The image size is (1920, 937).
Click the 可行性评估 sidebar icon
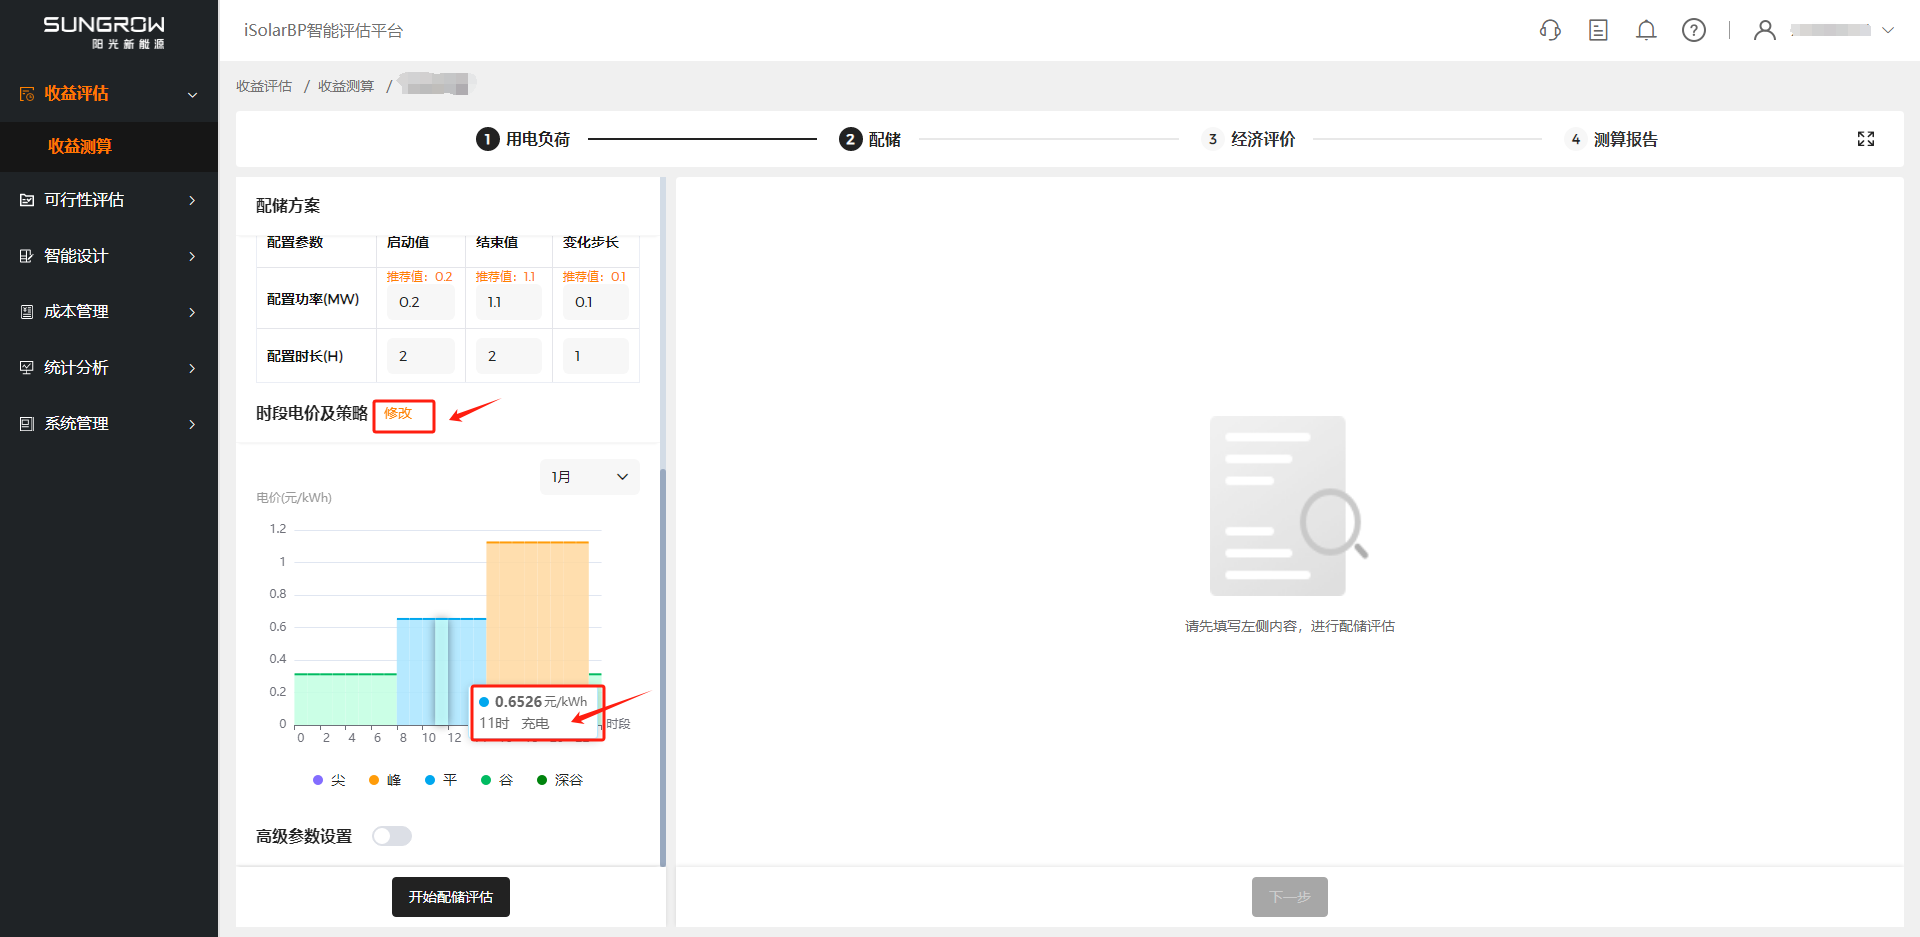27,200
